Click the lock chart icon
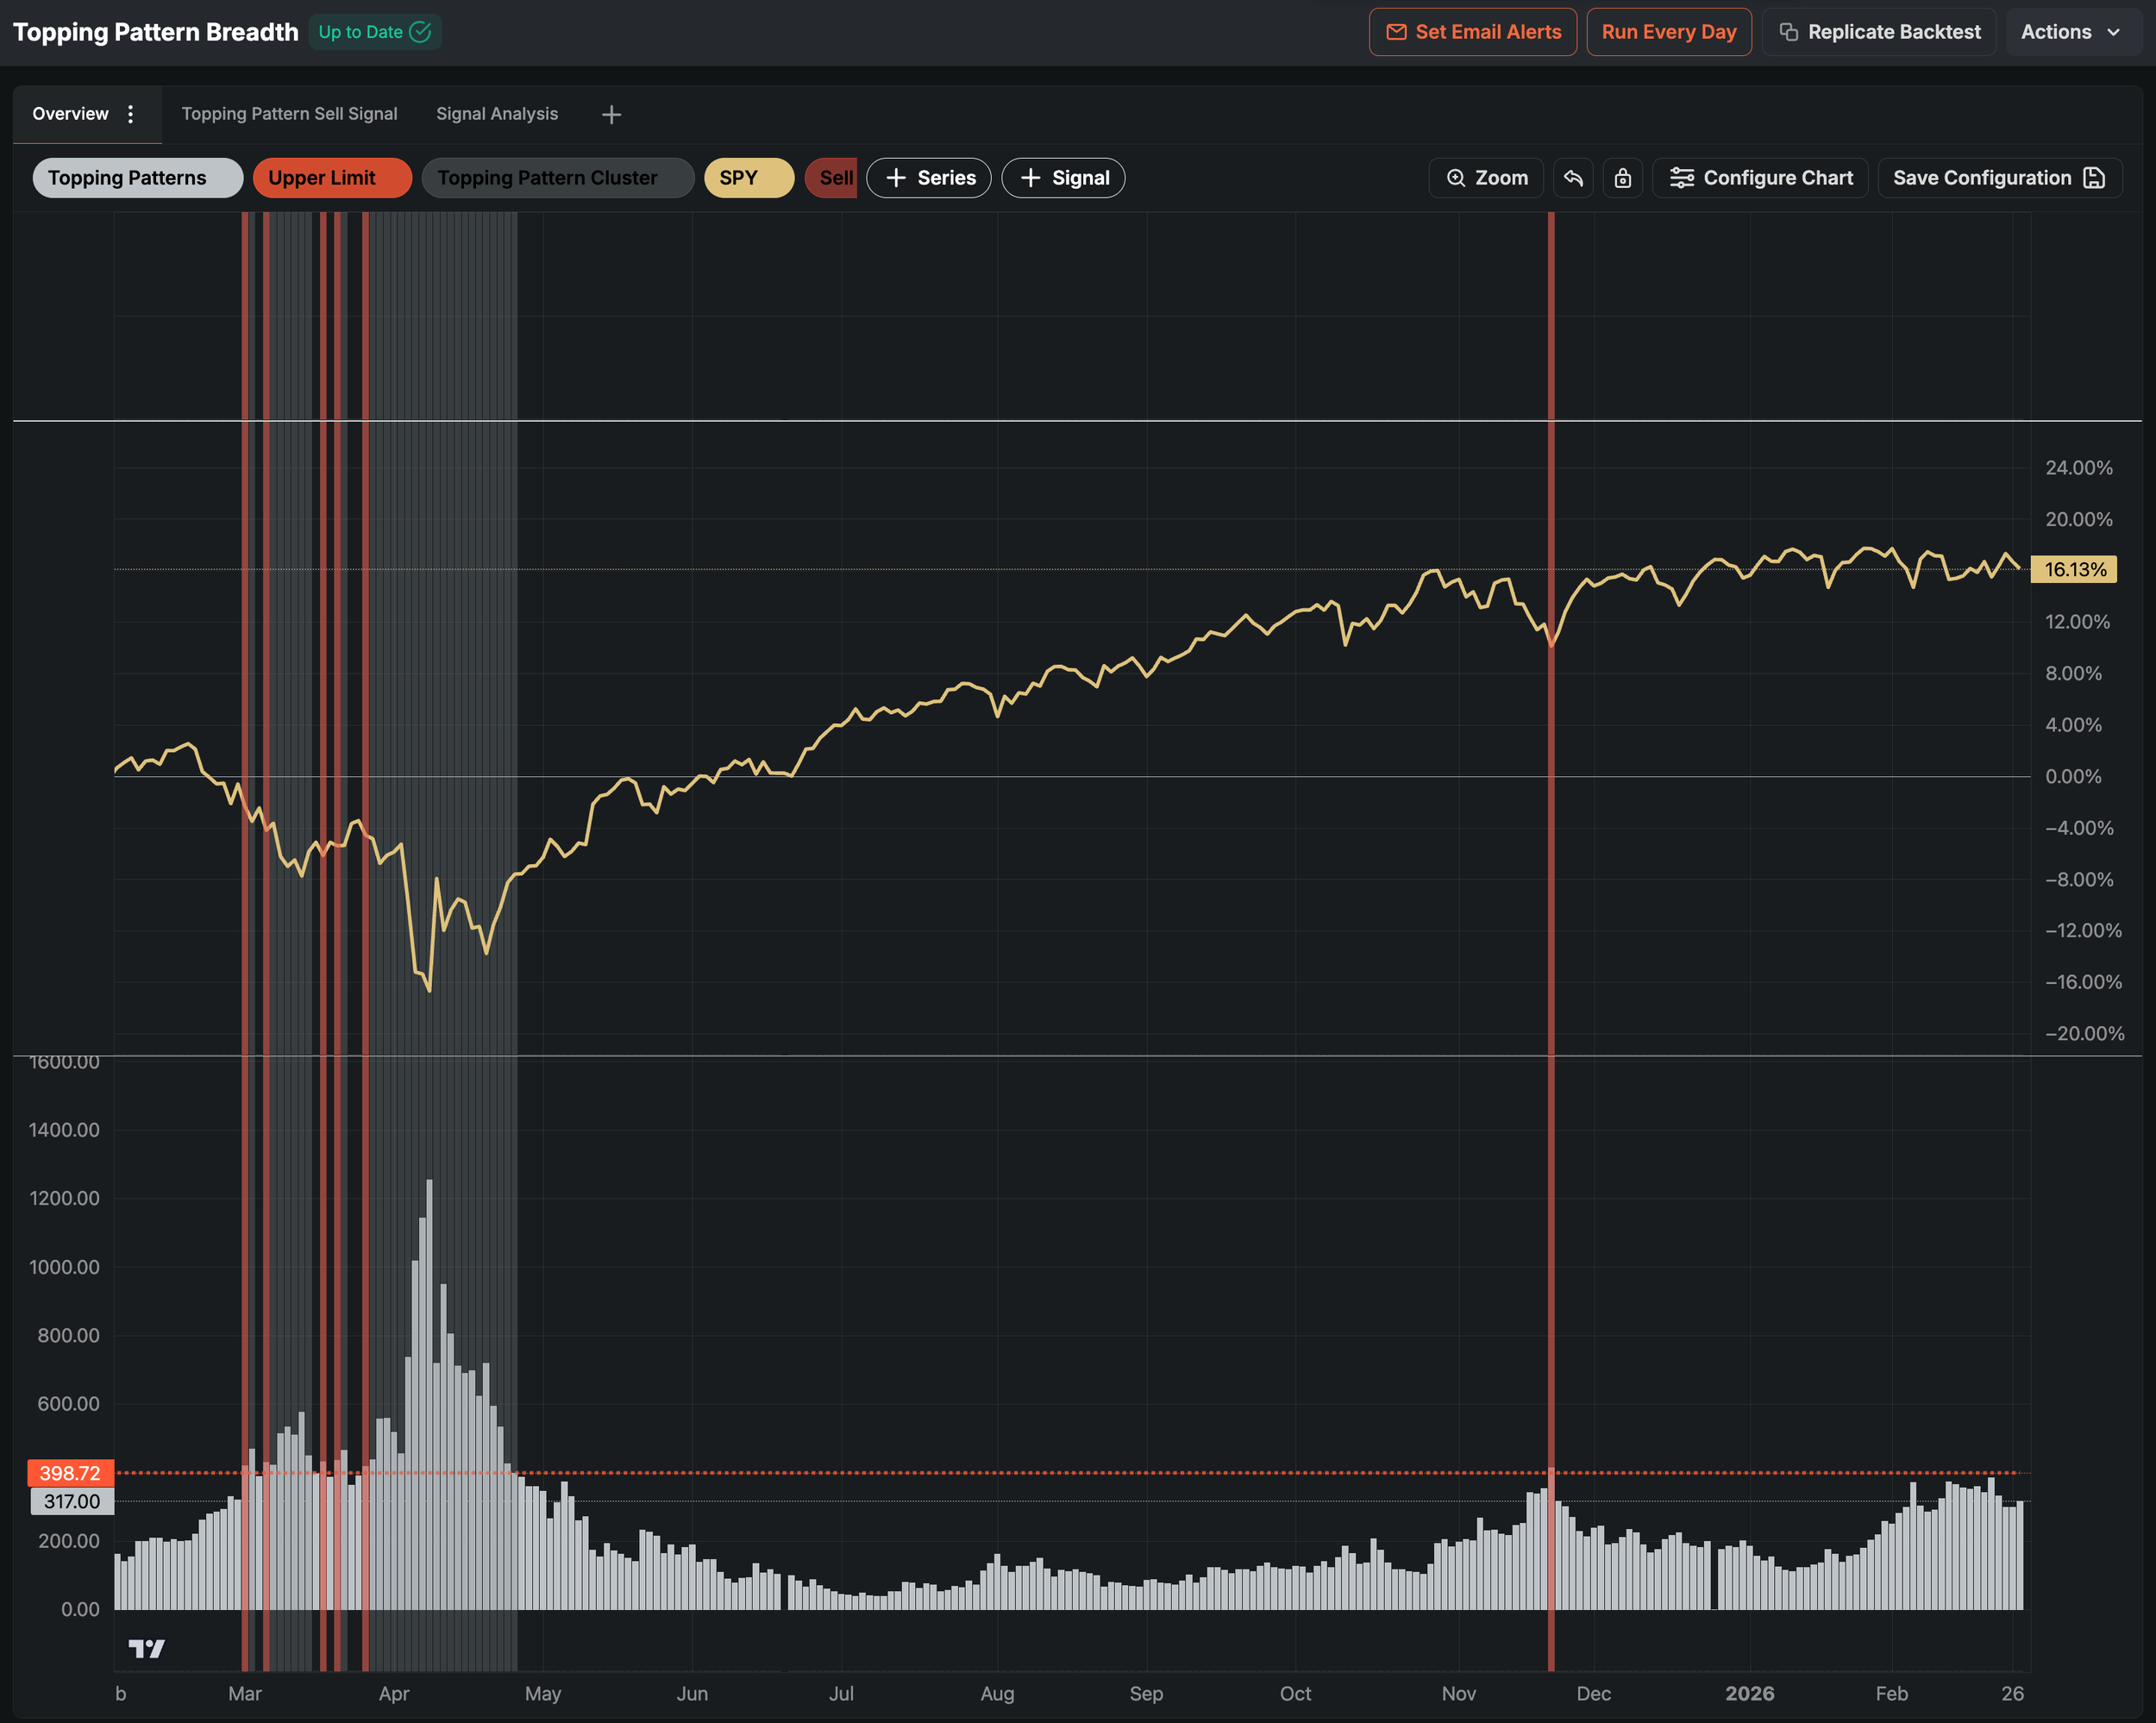This screenshot has width=2156, height=1723. 1622,178
